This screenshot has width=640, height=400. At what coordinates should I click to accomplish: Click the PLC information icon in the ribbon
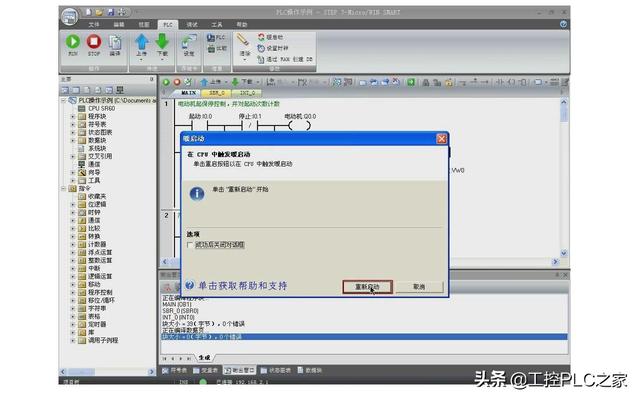pyautogui.click(x=216, y=38)
